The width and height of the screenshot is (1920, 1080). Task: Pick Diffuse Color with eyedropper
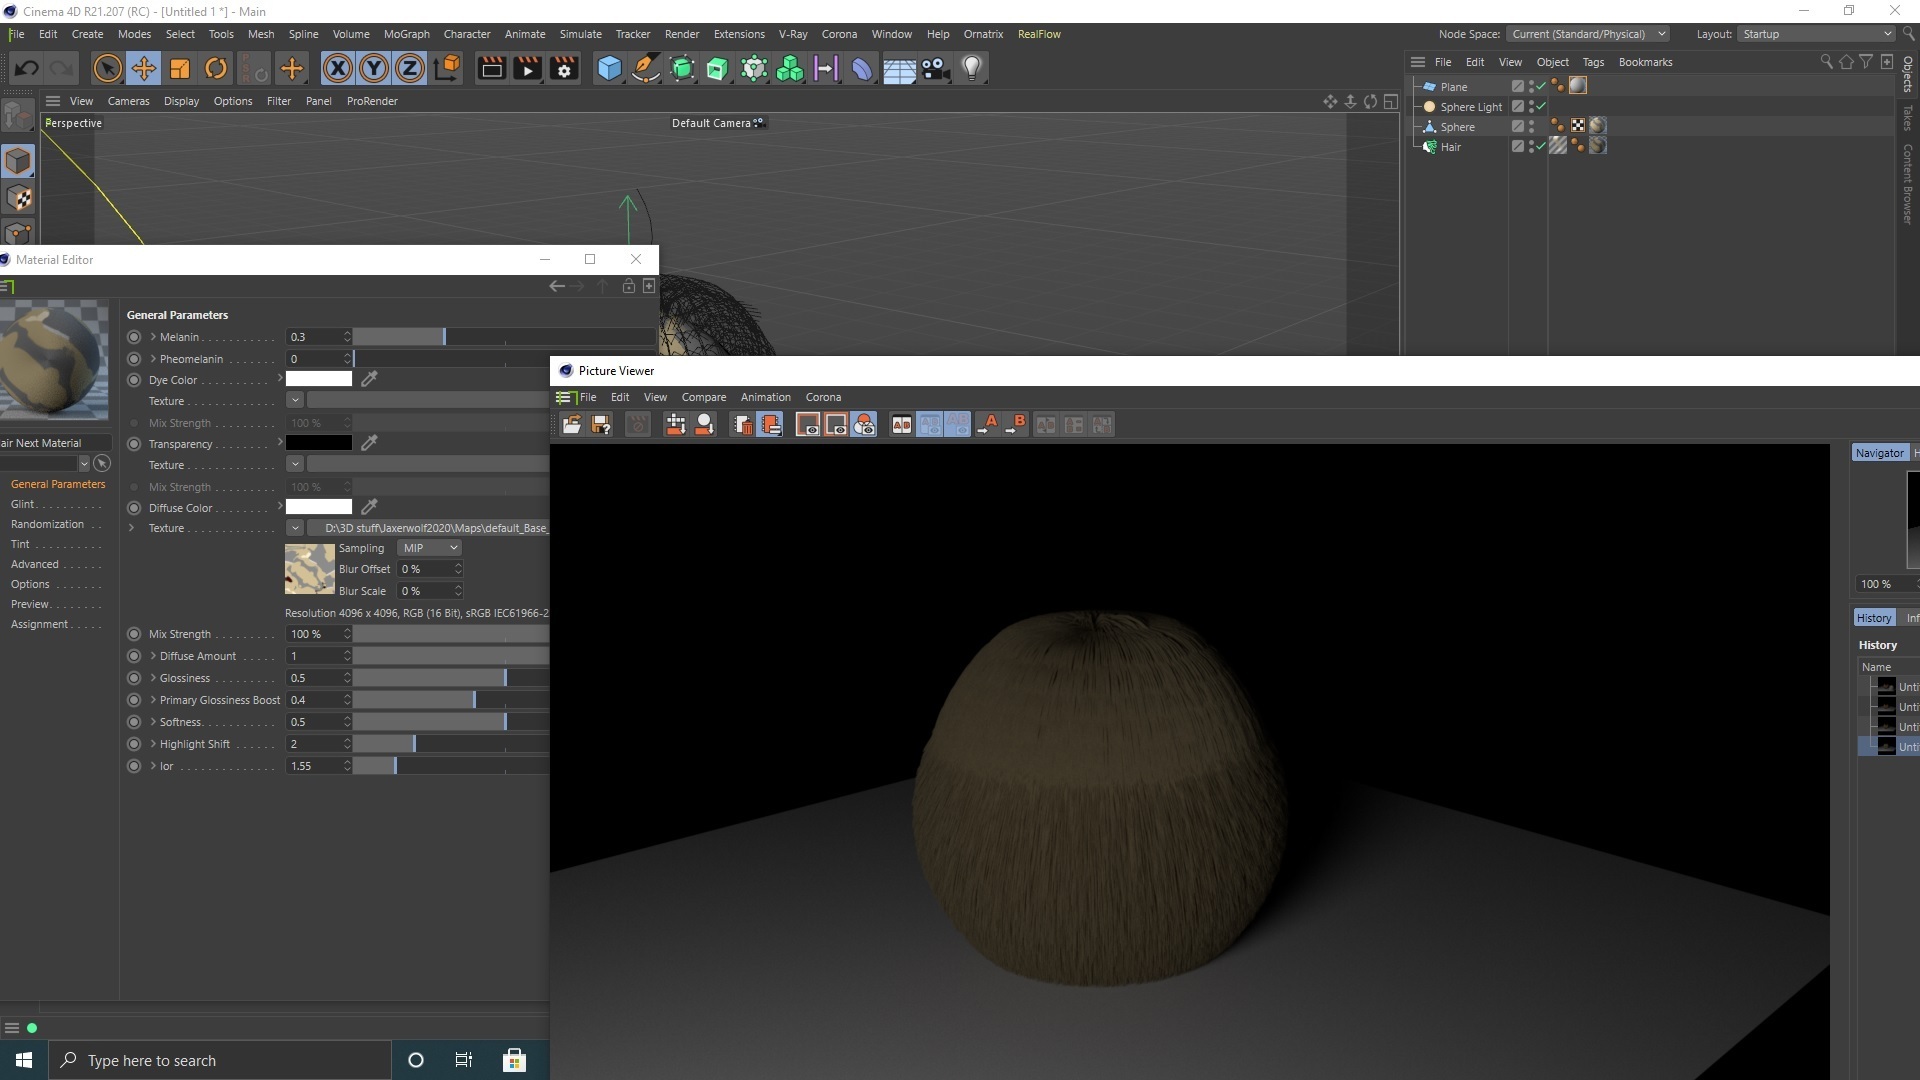pos(369,507)
